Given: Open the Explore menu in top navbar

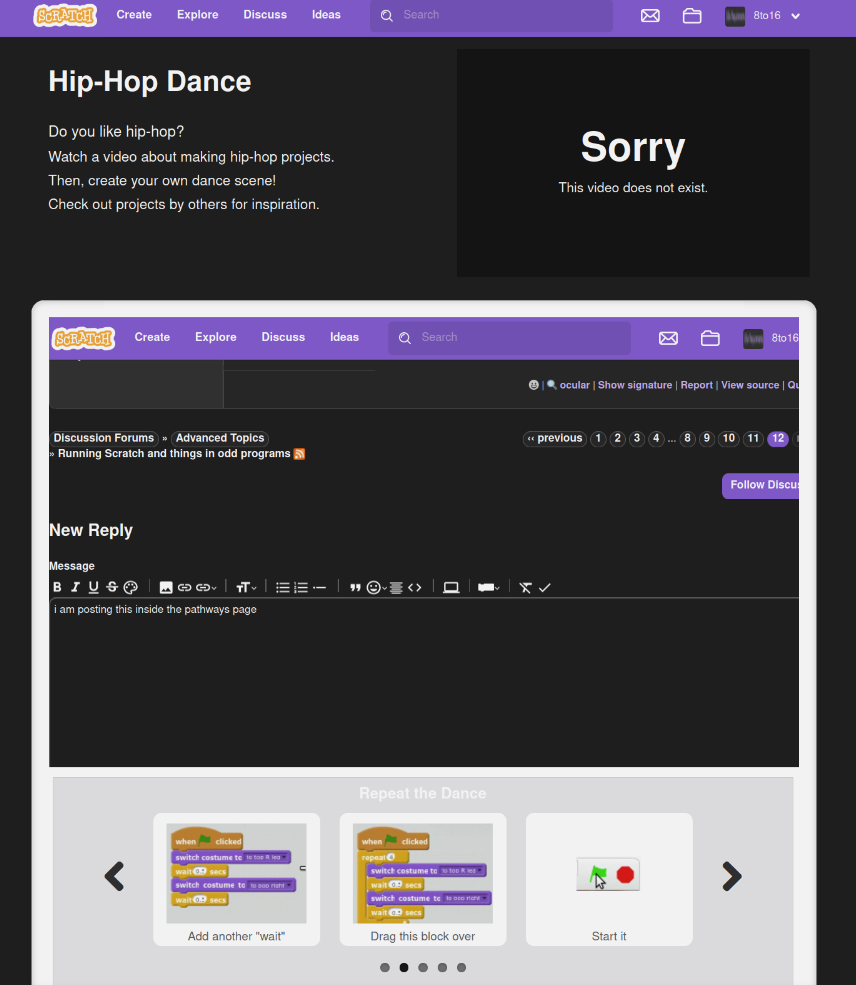Looking at the screenshot, I should click(198, 15).
